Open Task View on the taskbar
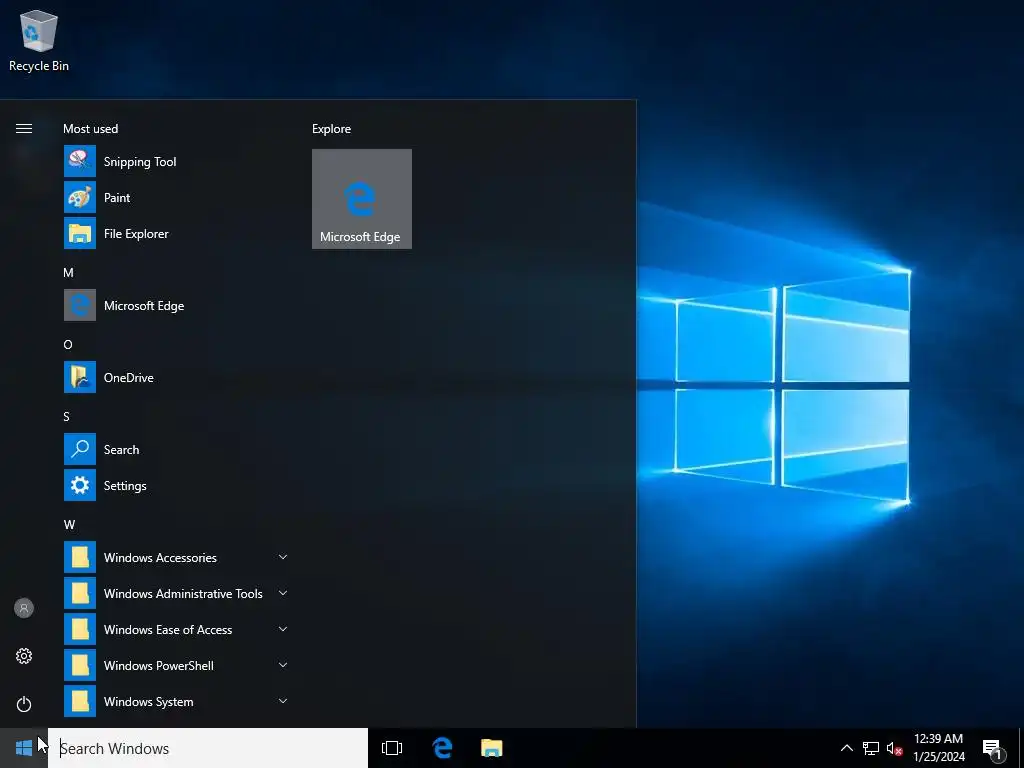The height and width of the screenshot is (768, 1024). (x=392, y=748)
